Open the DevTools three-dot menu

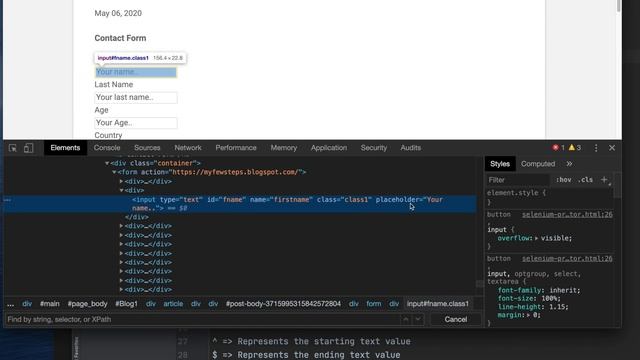pos(596,148)
